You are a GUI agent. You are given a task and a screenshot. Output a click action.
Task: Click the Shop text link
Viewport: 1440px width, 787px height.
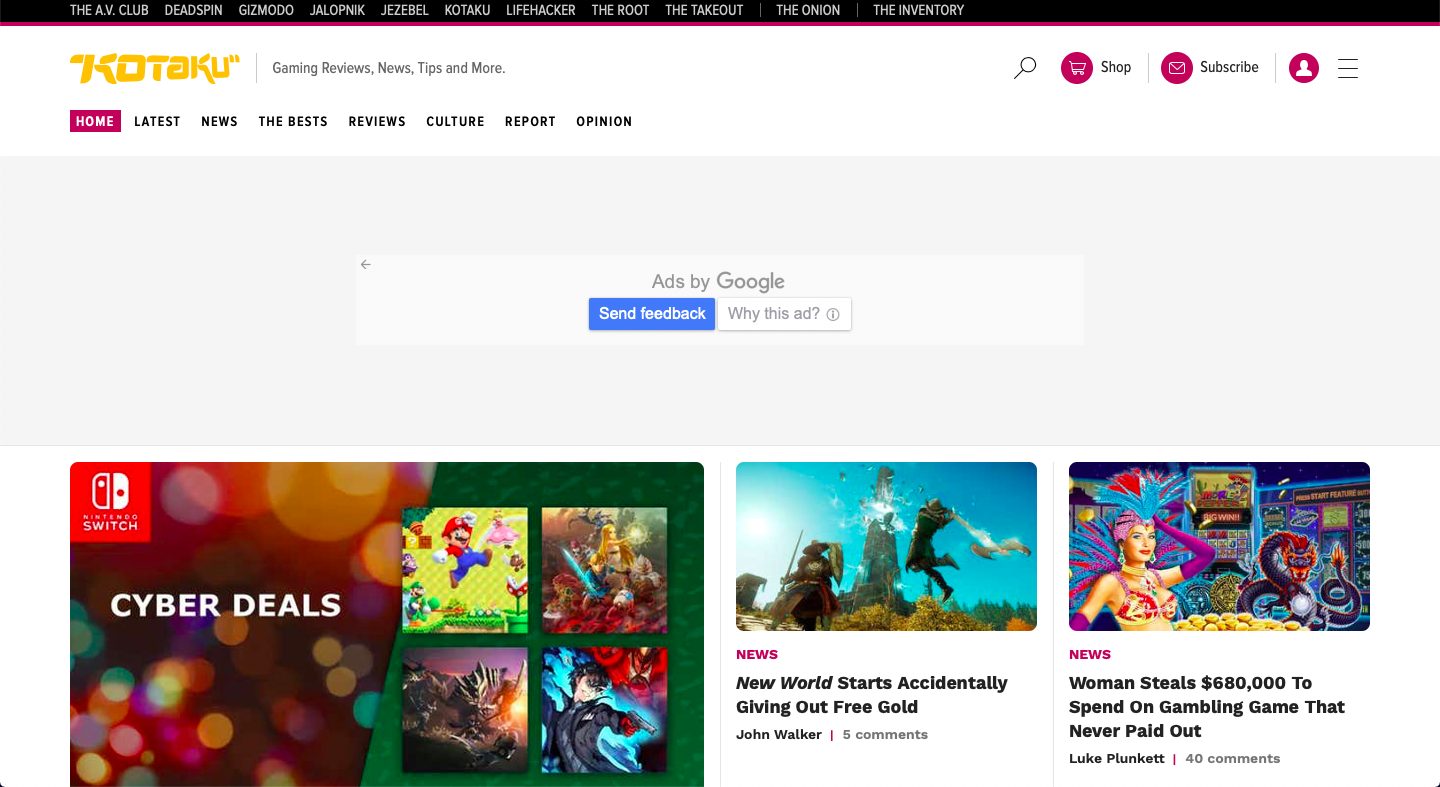click(x=1116, y=67)
